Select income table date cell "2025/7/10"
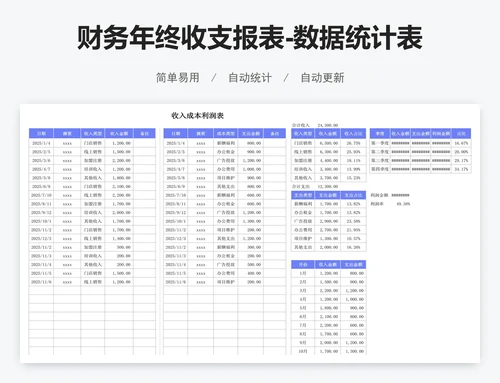 tap(41, 195)
